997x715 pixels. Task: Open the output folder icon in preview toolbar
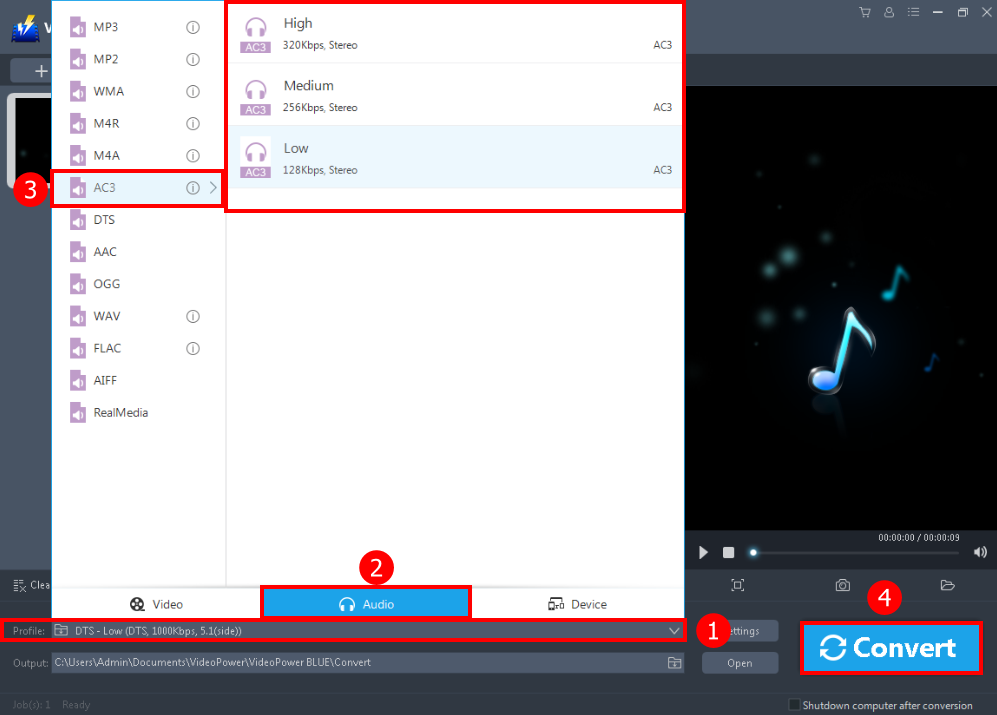point(947,585)
